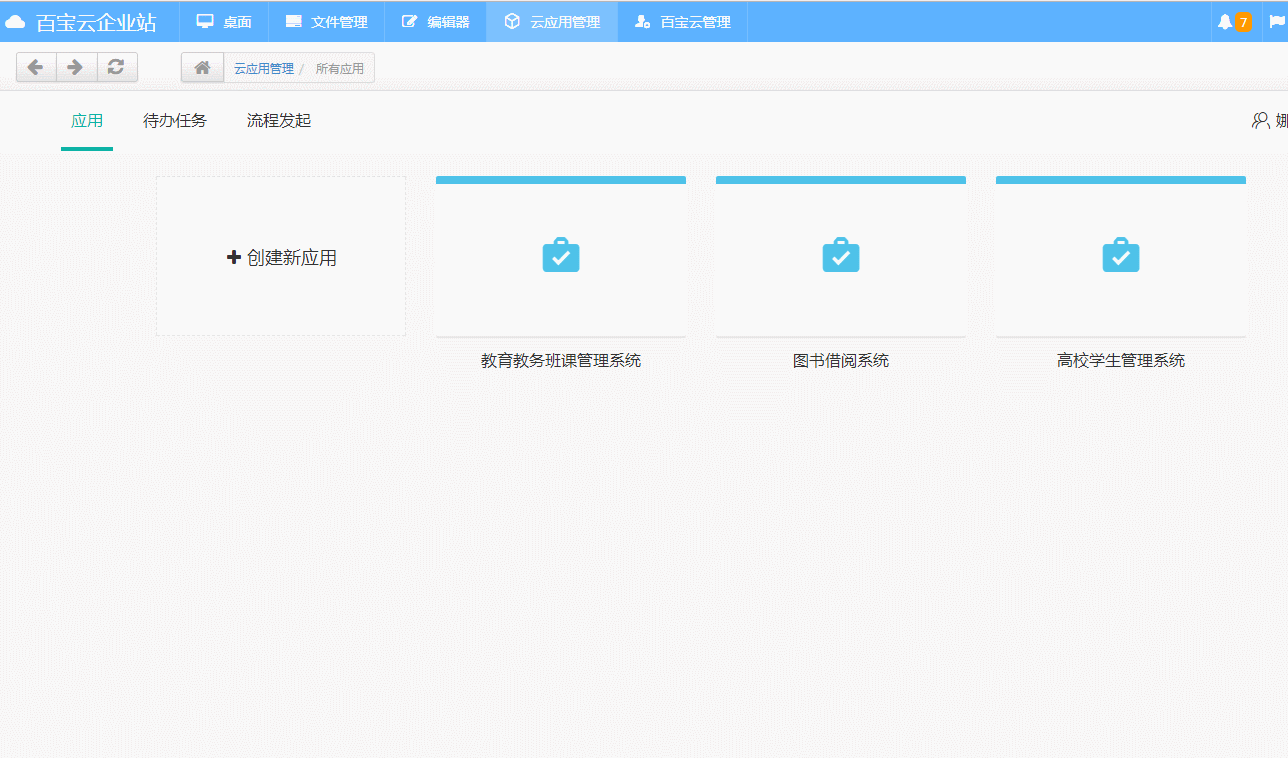Image resolution: width=1288 pixels, height=758 pixels.
Task: Switch to the 待办任务 tab
Action: (x=174, y=120)
